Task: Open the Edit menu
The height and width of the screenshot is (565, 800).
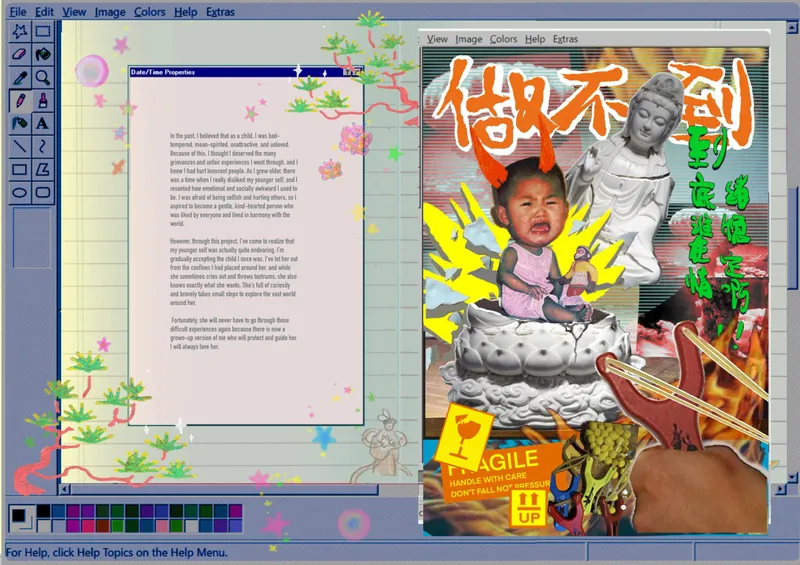Action: pos(44,12)
